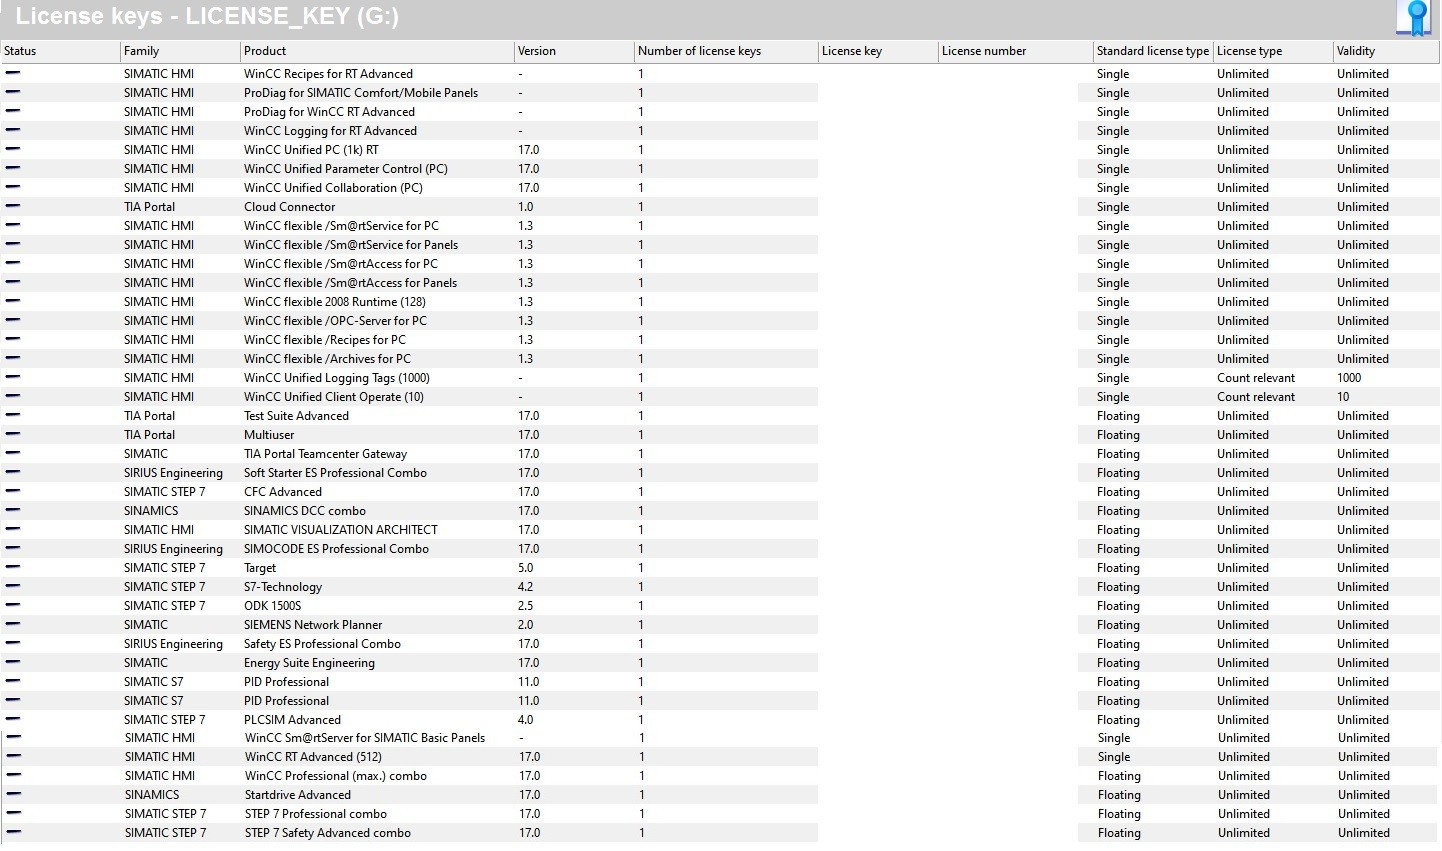Click status icon for Soft Starter ES Professional Combo
Screen dimensions: 1442x851
[x=13, y=472]
